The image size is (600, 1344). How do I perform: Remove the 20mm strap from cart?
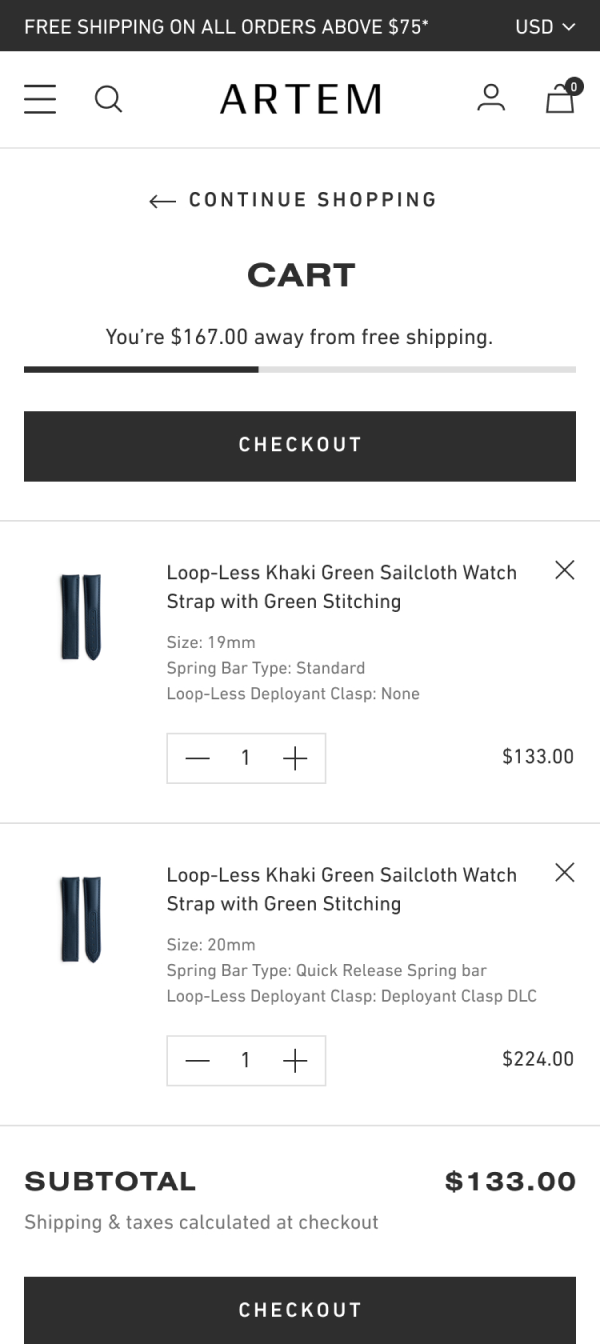(565, 872)
